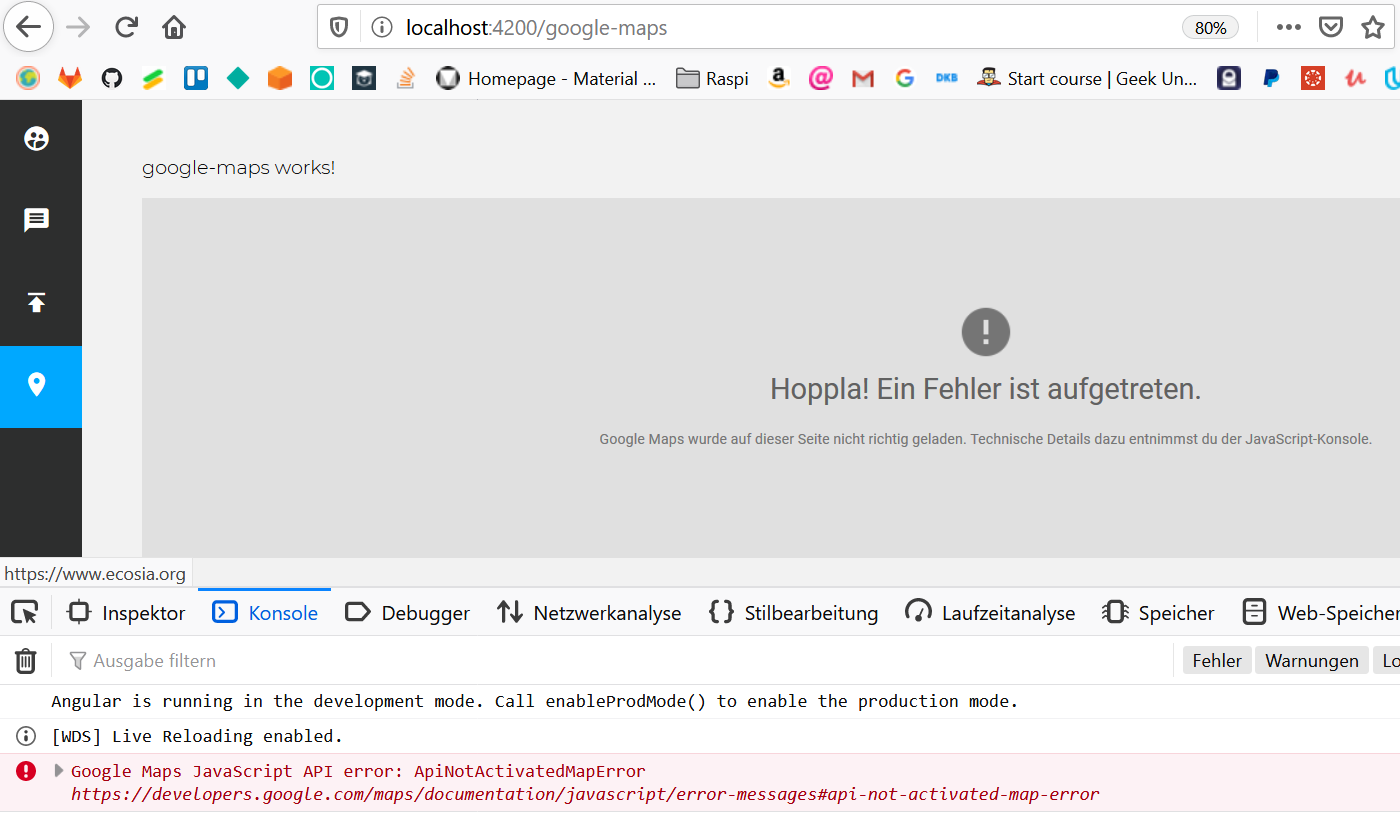Open the upload sidebar item
Viewport: 1400px width, 815px height.
37,303
